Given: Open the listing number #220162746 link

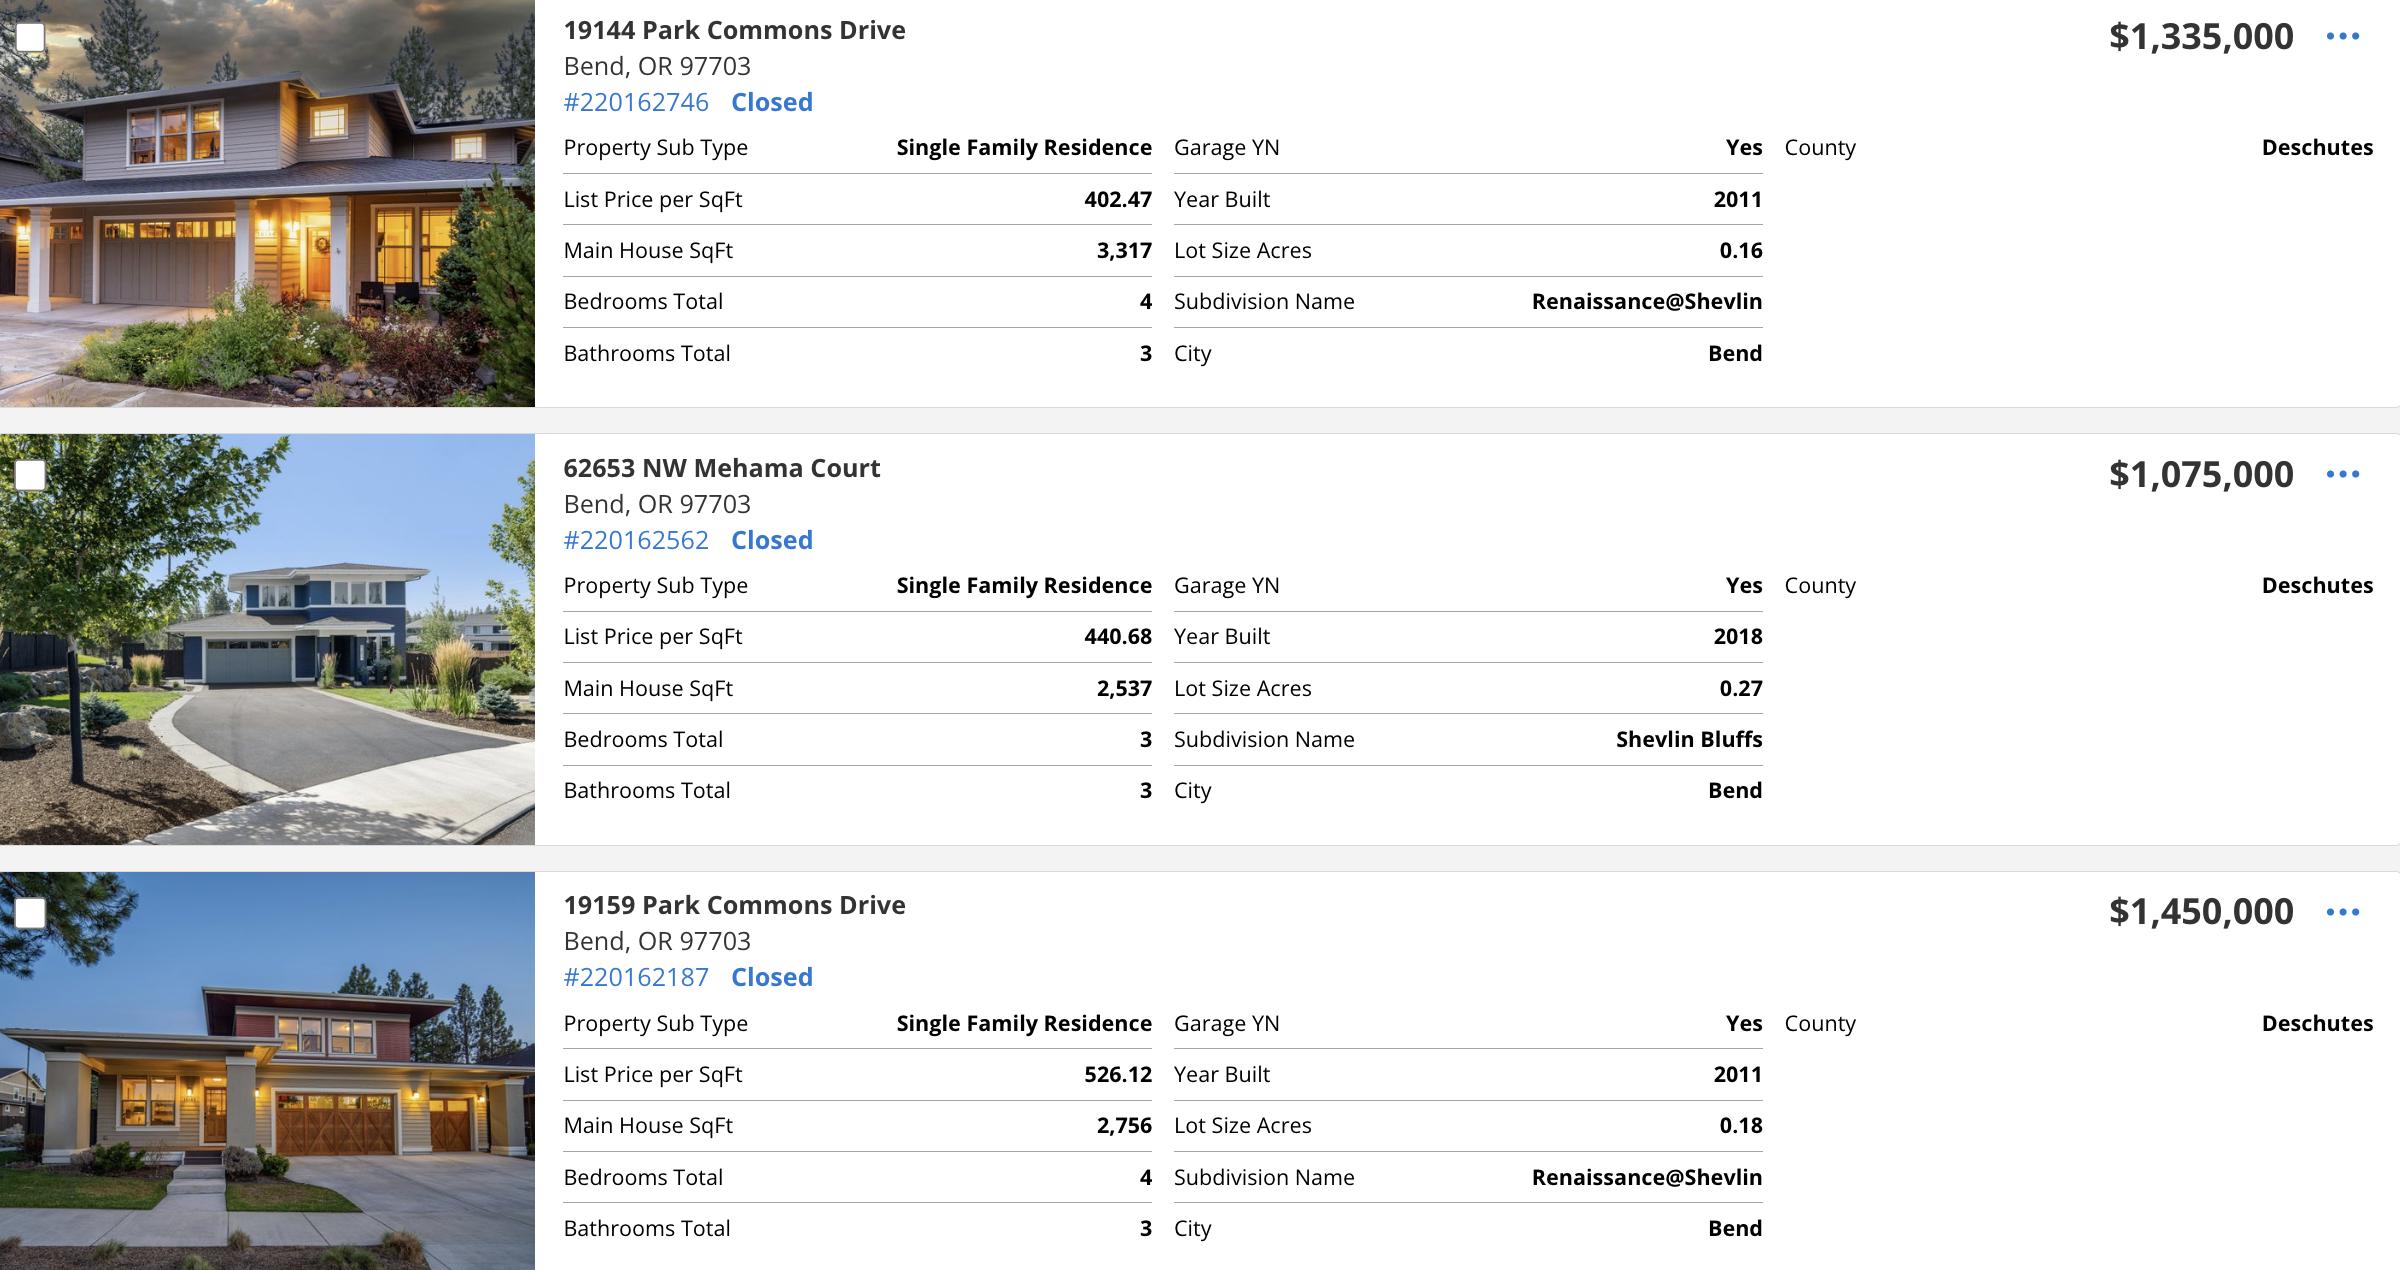Looking at the screenshot, I should click(636, 102).
